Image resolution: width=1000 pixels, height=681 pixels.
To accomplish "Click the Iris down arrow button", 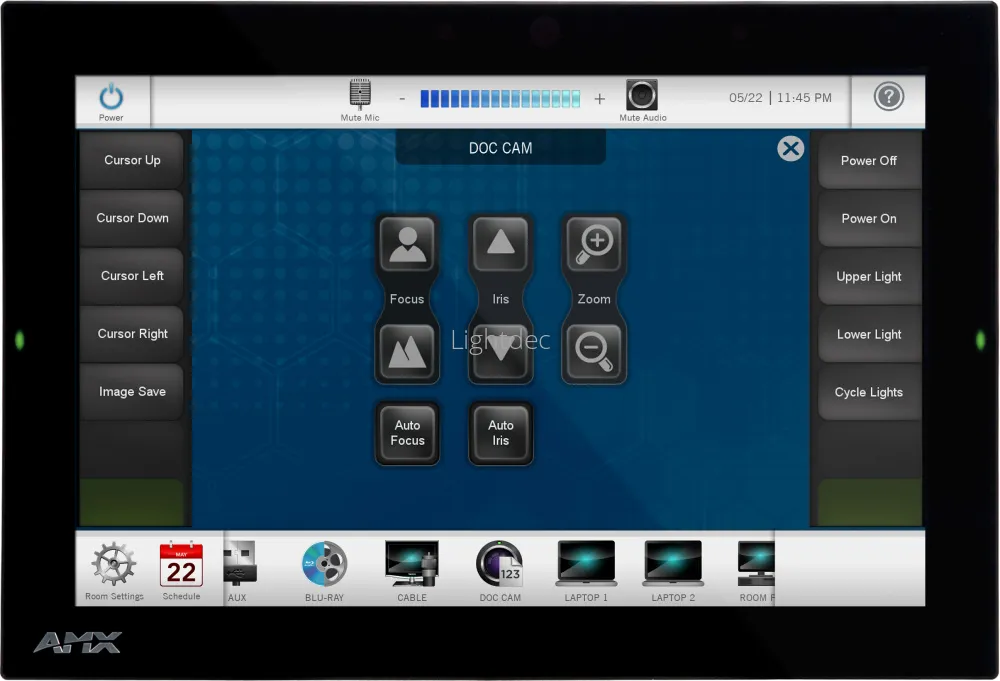I will (500, 354).
